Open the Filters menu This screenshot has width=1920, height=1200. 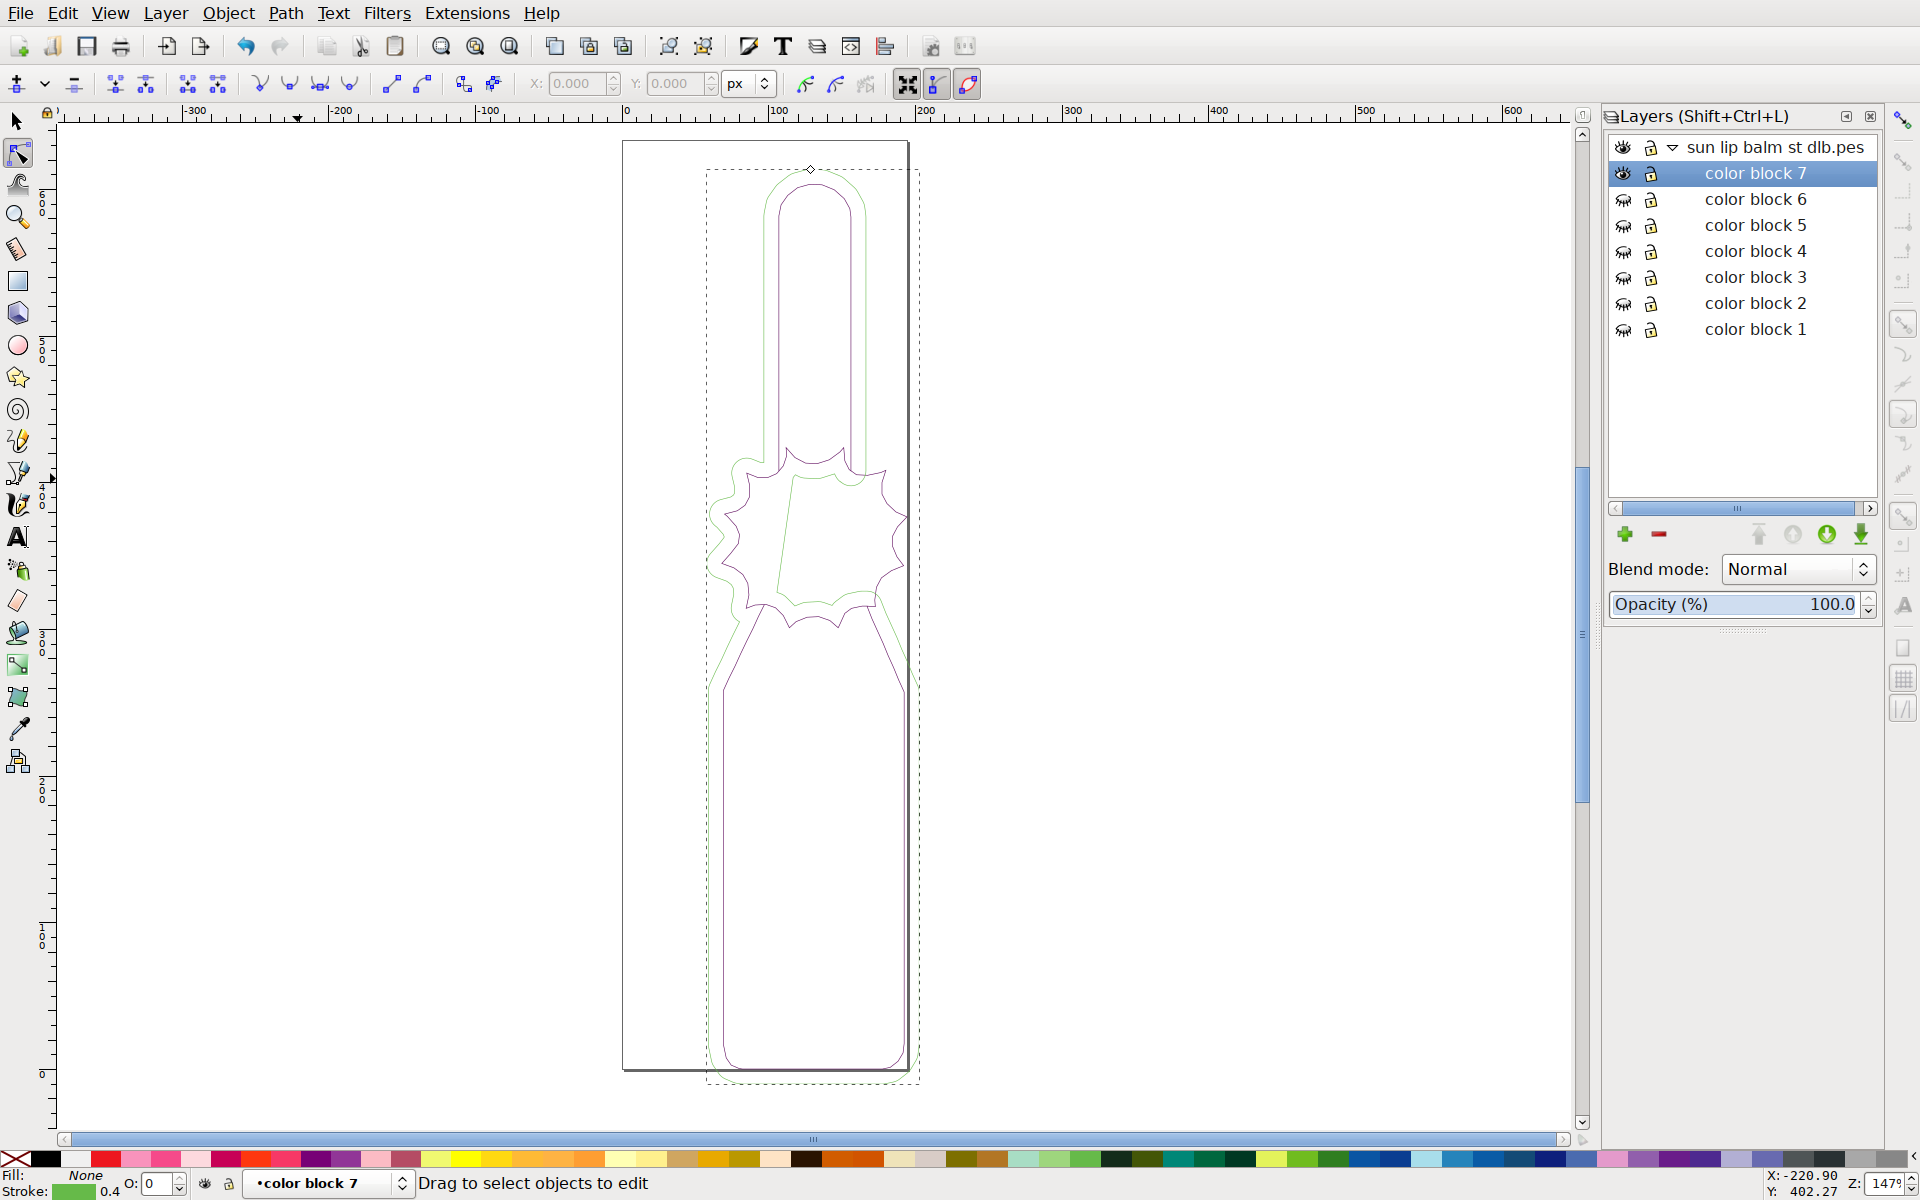tap(387, 13)
